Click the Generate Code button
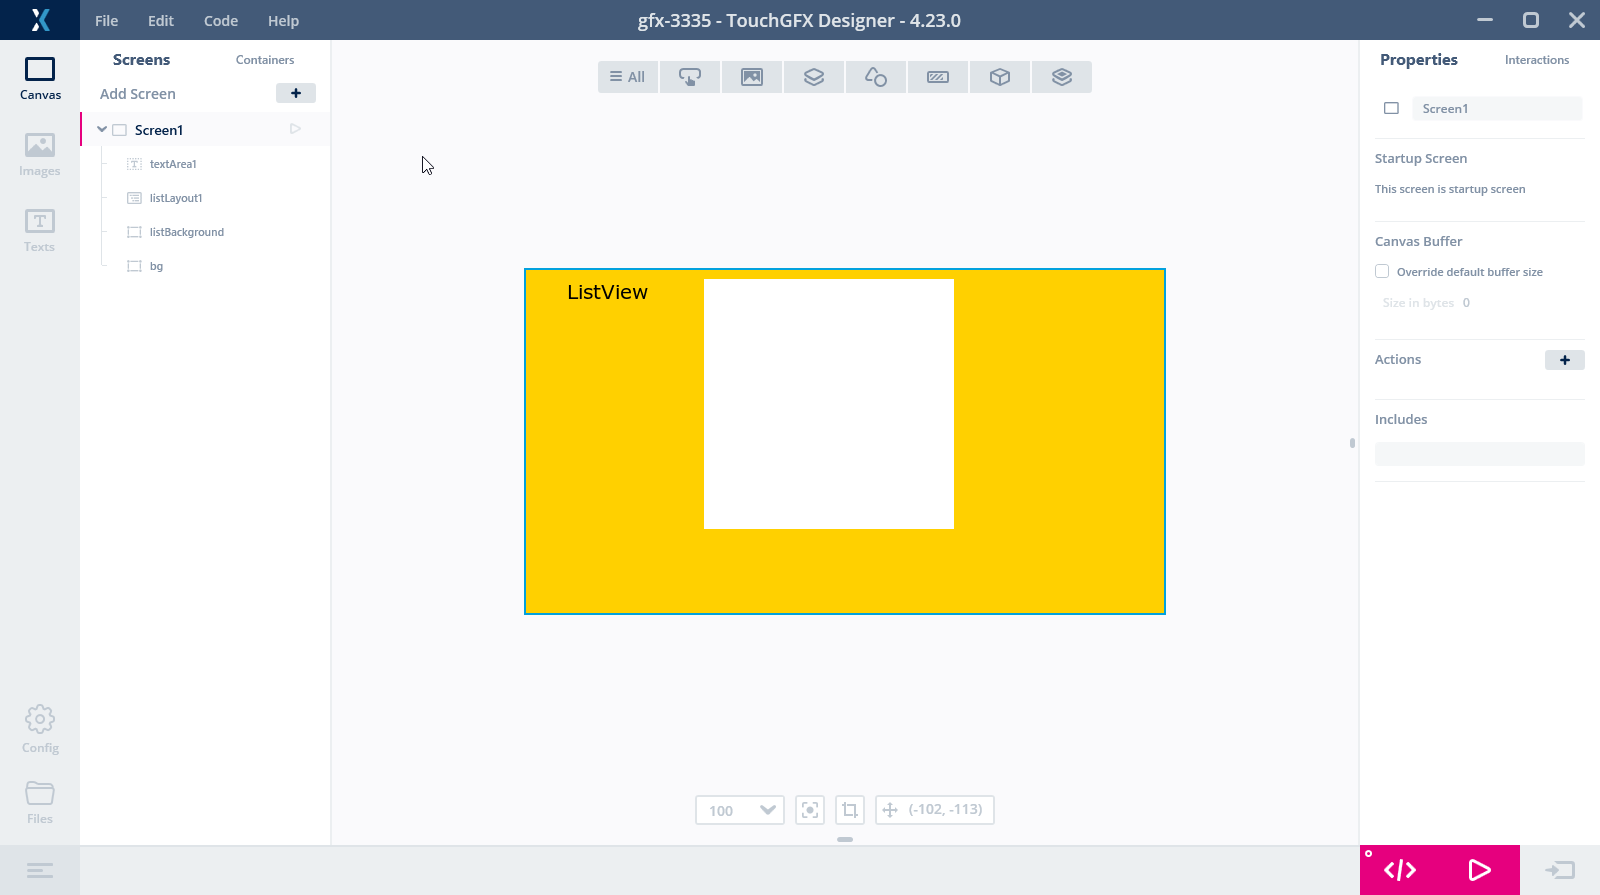The width and height of the screenshot is (1600, 895). pos(1400,870)
